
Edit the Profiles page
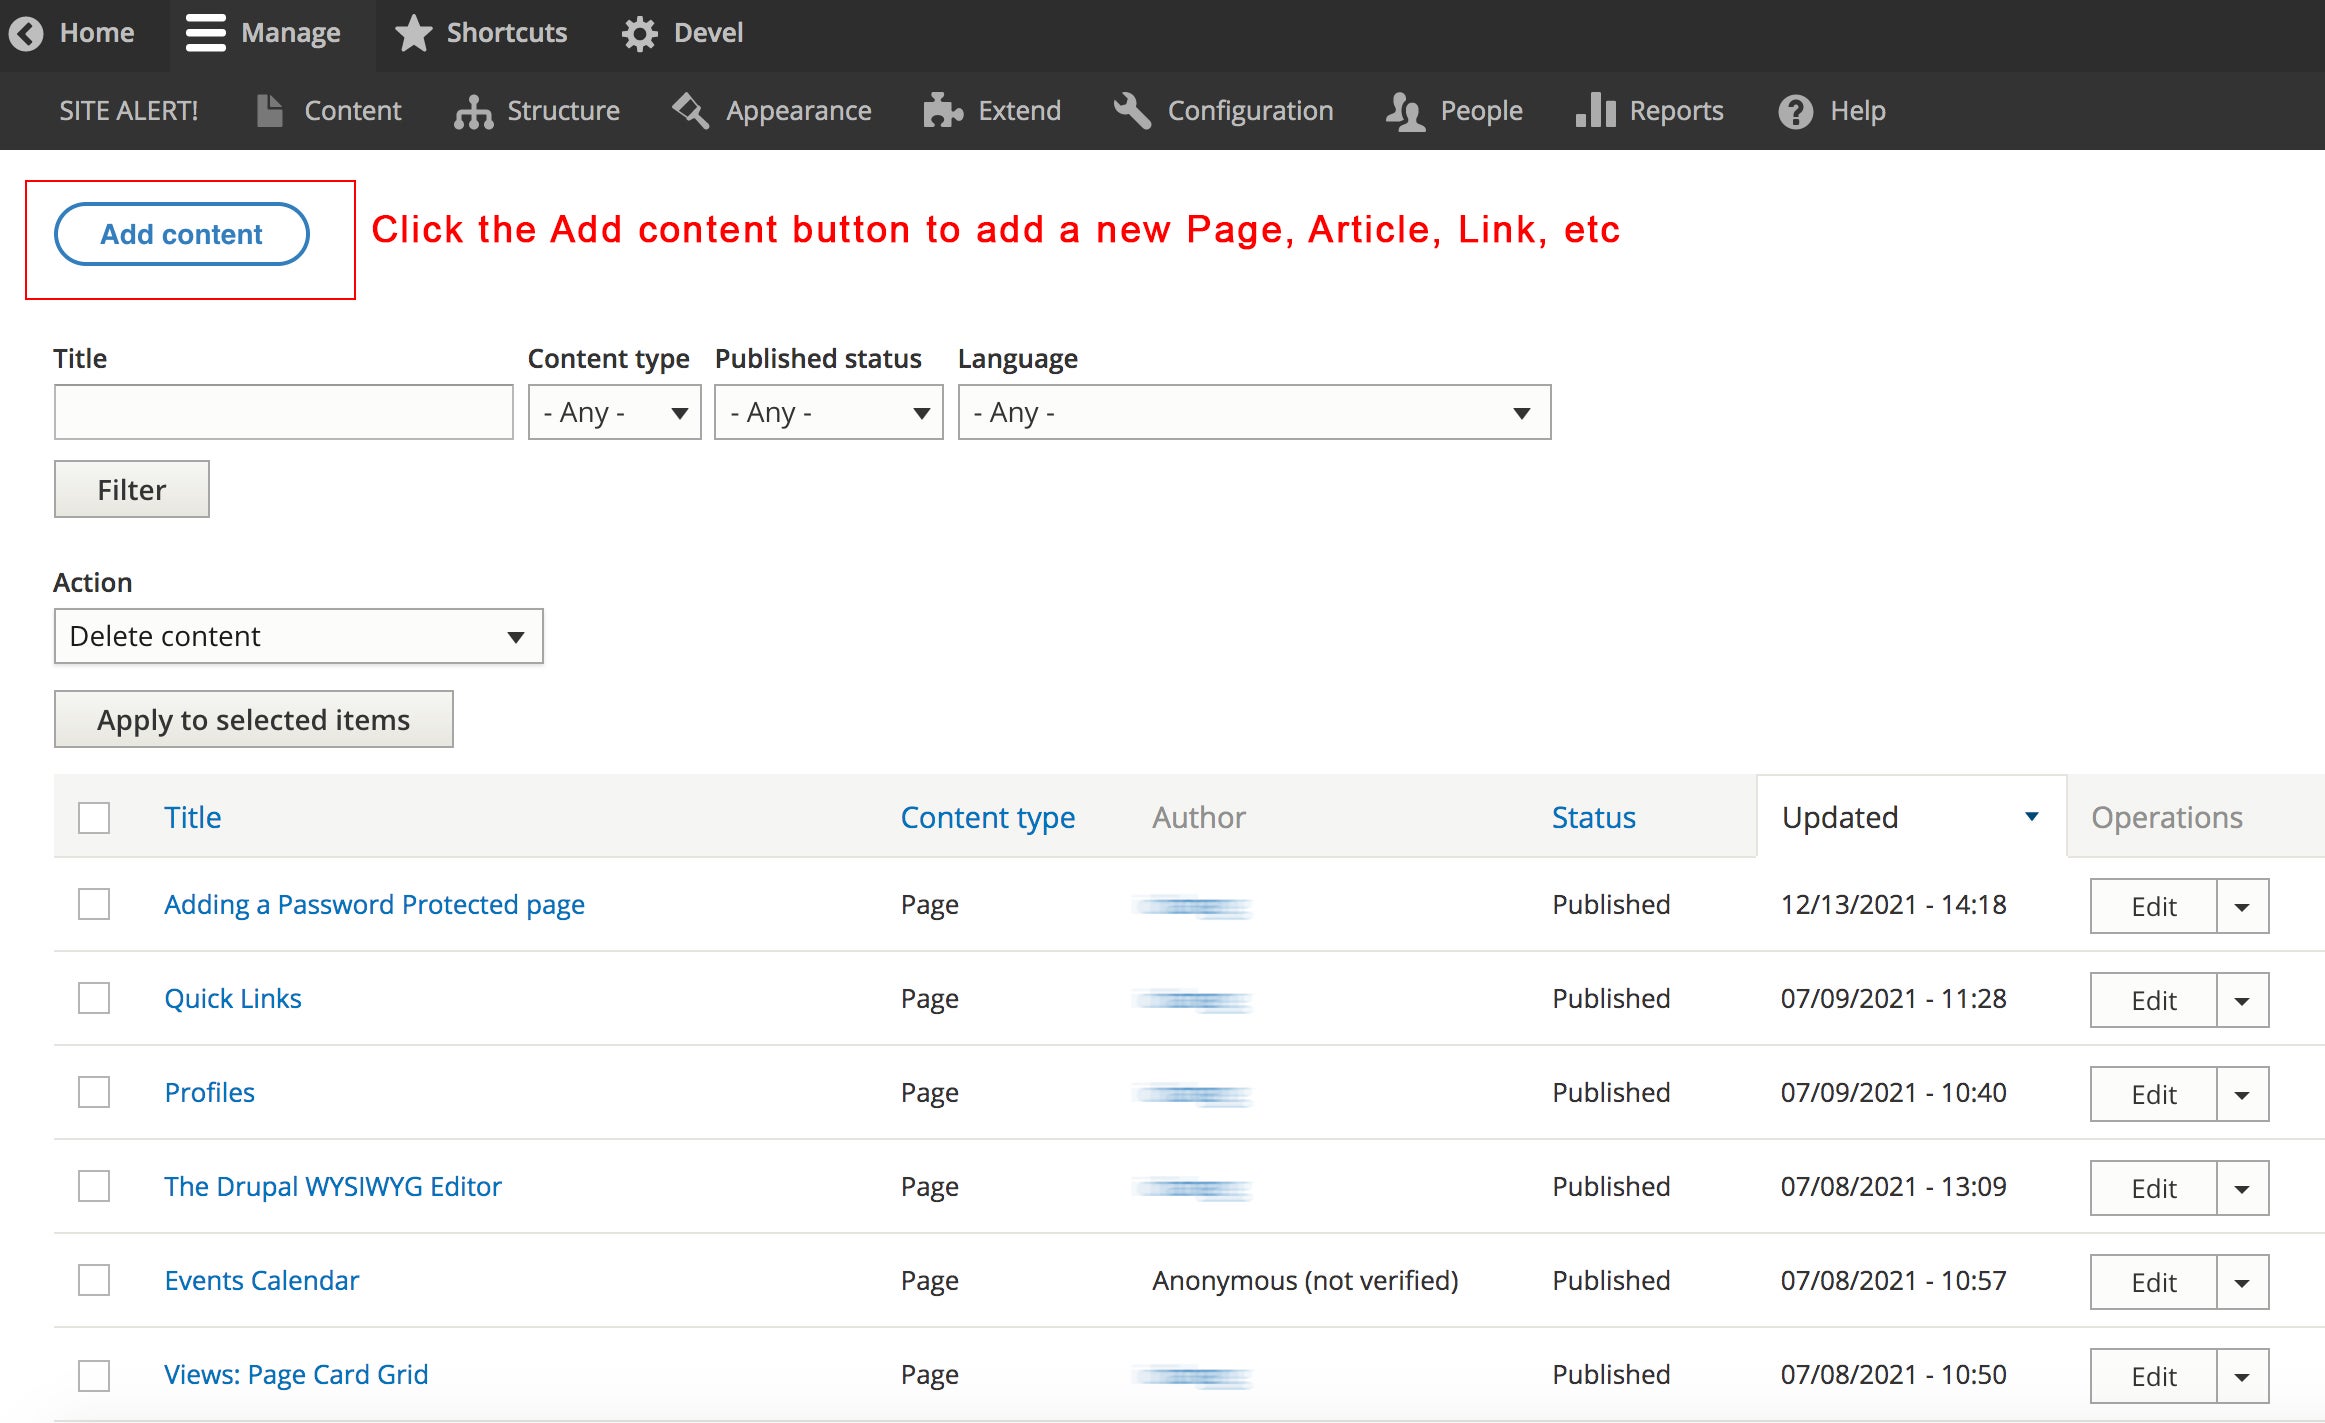(x=2153, y=1095)
